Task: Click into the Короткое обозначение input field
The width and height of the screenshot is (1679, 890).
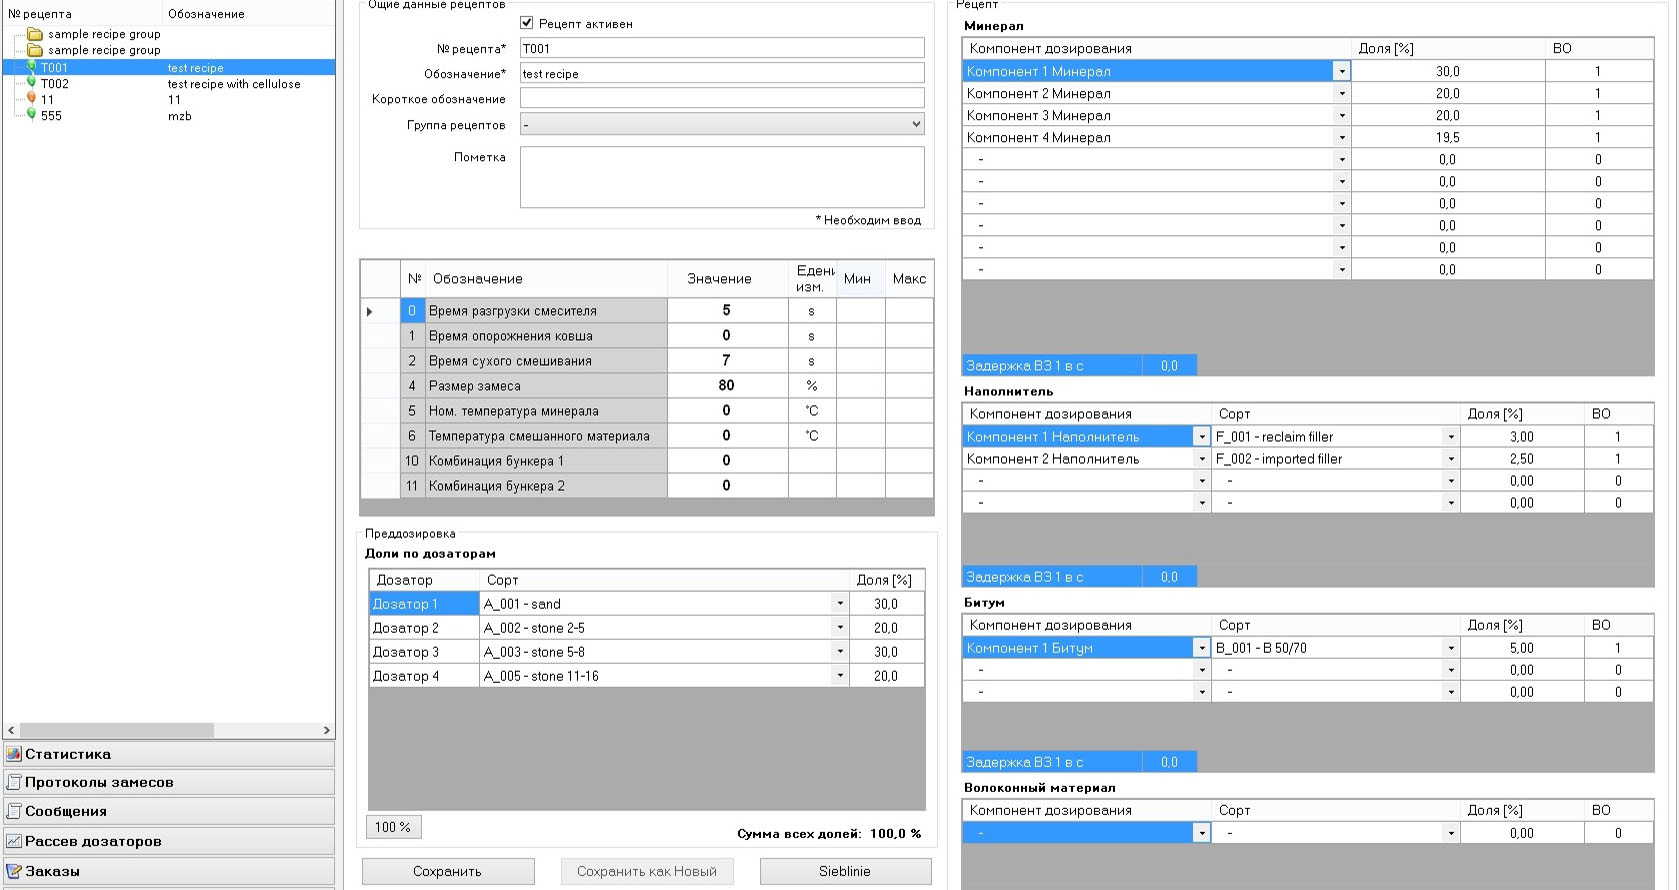Action: [721, 98]
